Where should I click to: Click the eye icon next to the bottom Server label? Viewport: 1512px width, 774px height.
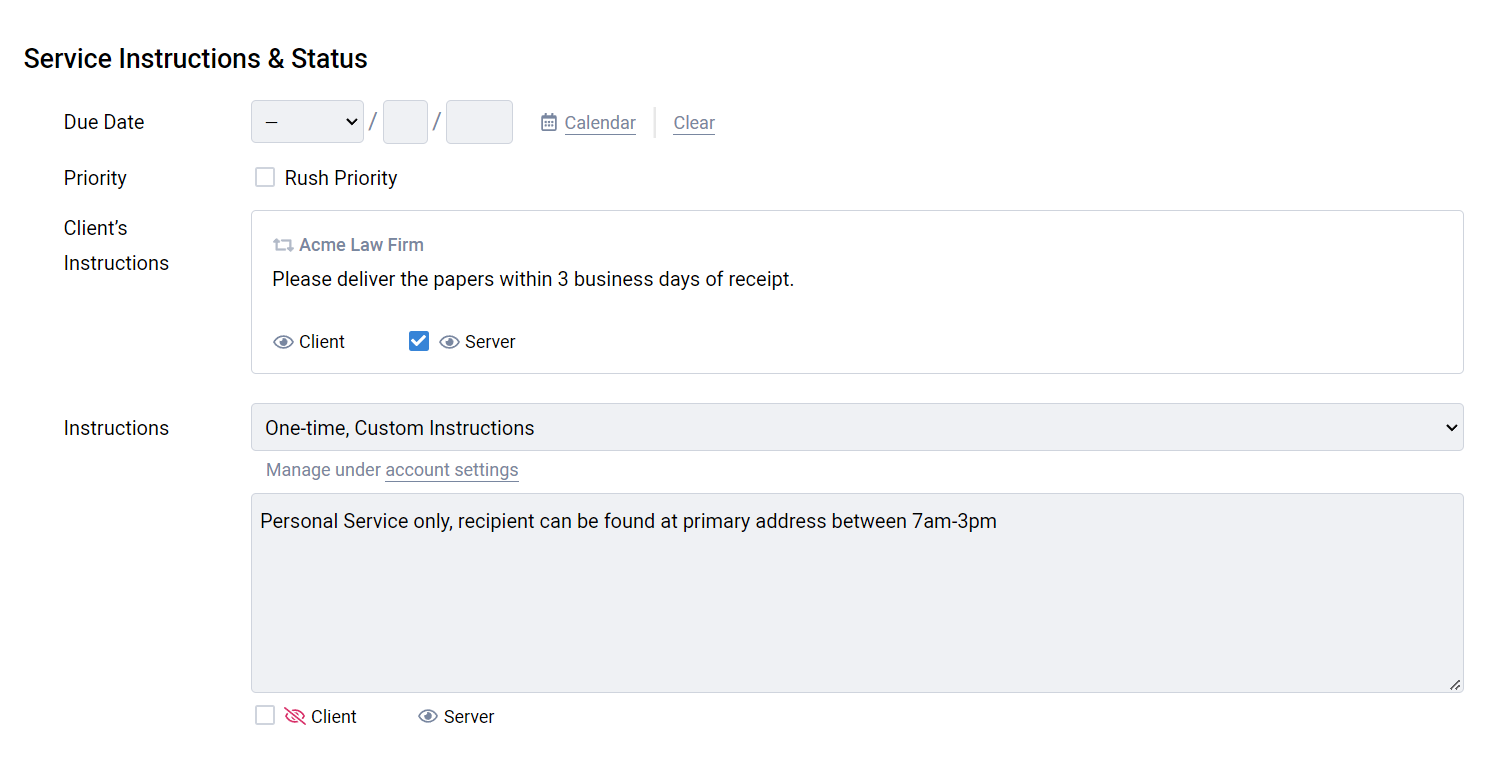coord(428,717)
